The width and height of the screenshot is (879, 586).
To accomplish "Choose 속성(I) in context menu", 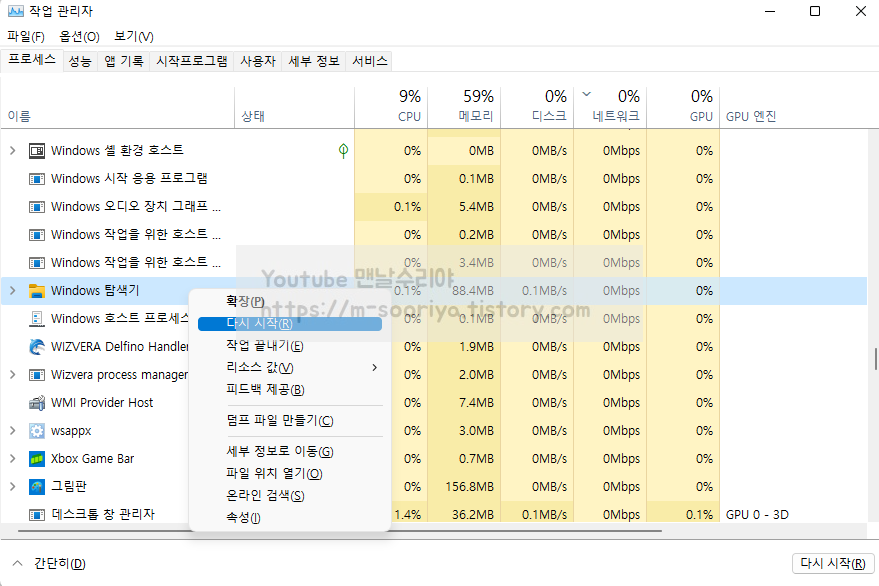I will [290, 518].
